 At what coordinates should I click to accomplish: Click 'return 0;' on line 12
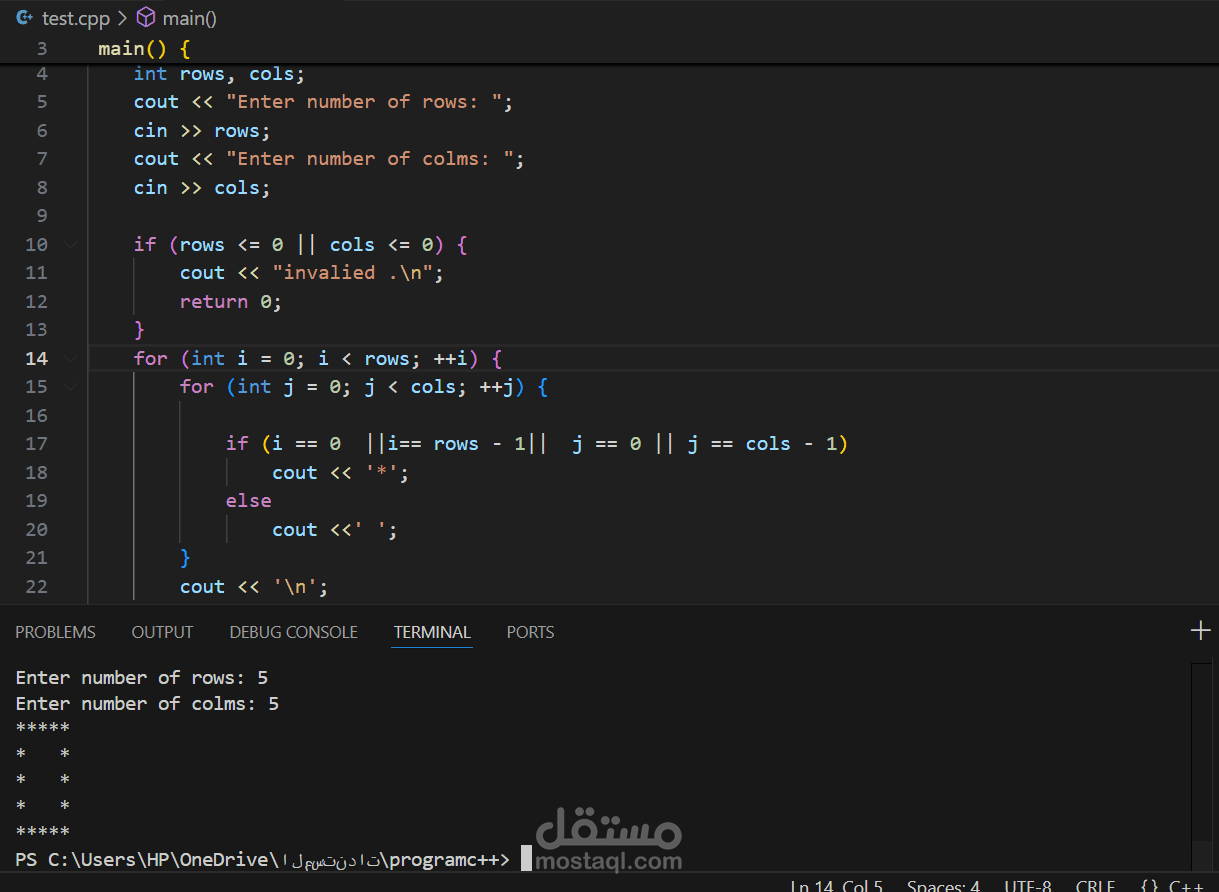tap(231, 301)
